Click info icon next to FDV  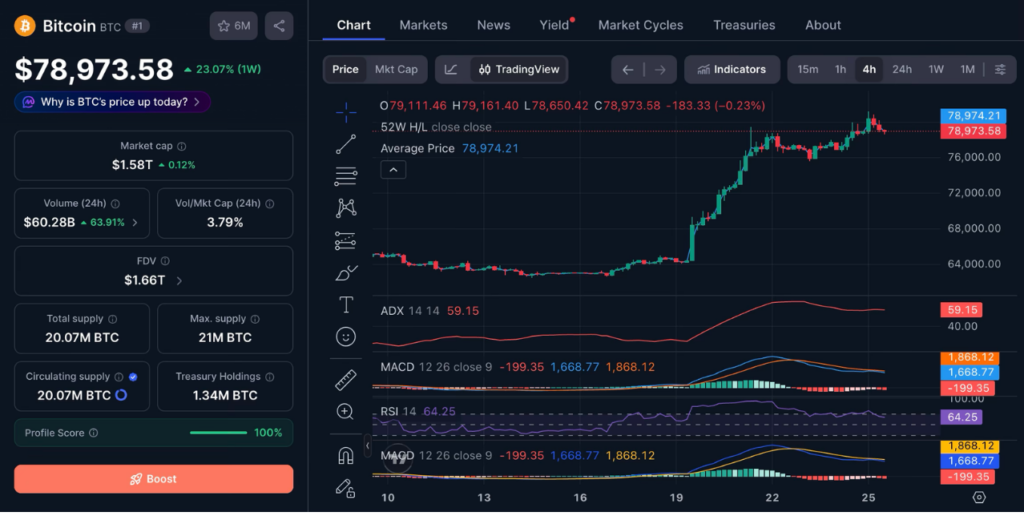[165, 261]
